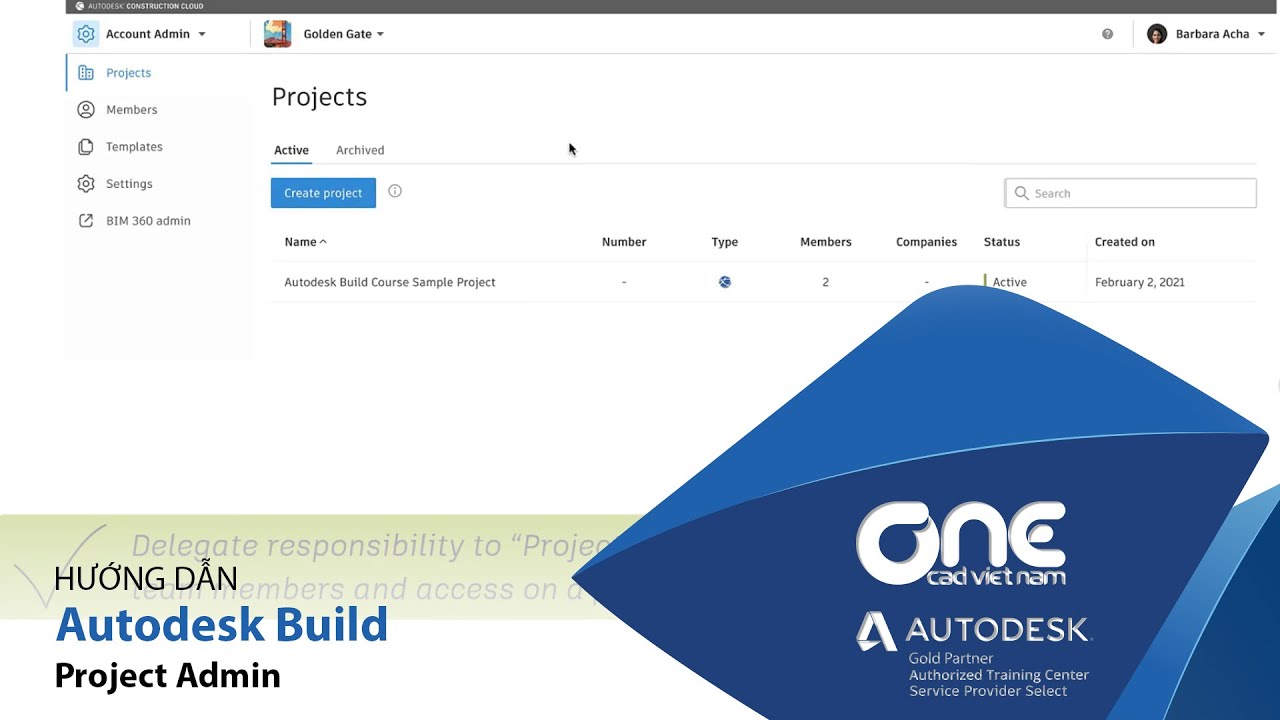Click the Active status cell
This screenshot has width=1280, height=720.
click(x=1009, y=282)
